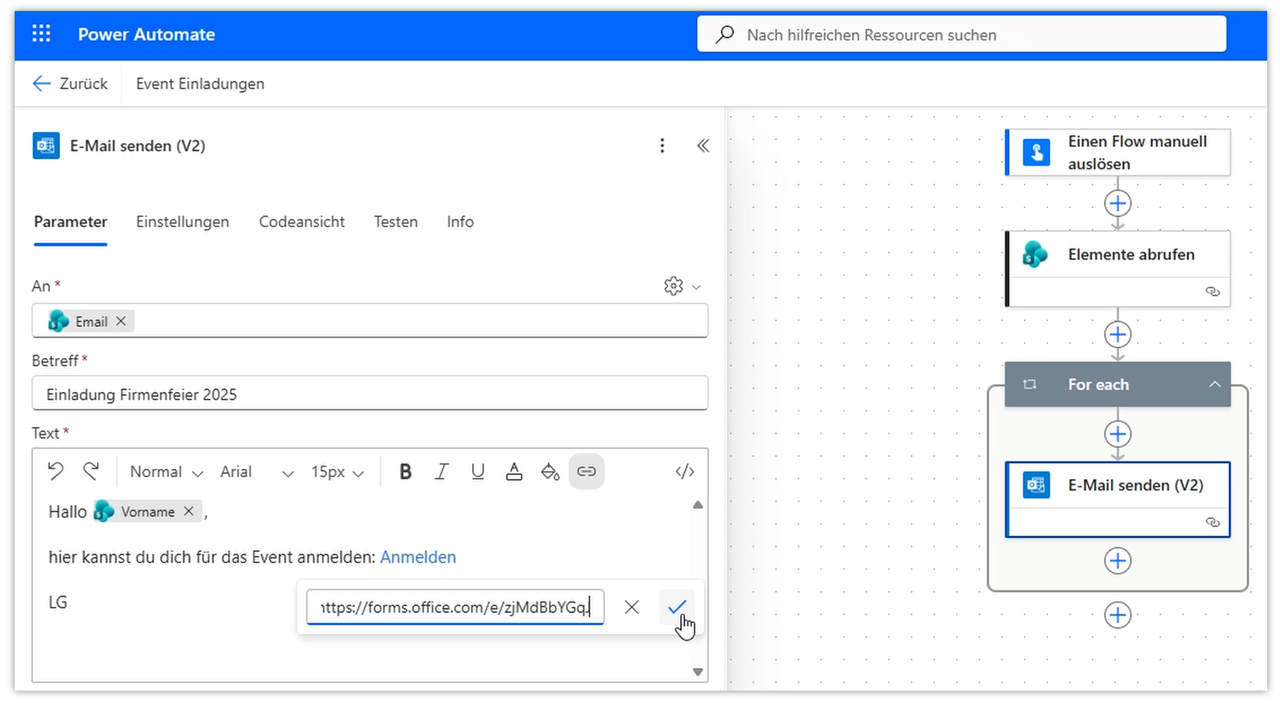Redo the last text edit
This screenshot has width=1280, height=703.
coord(91,471)
